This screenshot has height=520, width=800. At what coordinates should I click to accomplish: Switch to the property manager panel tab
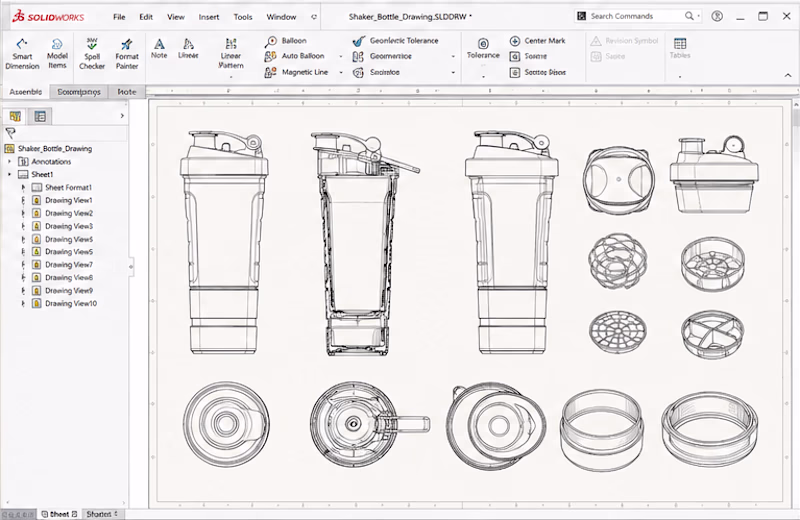pos(40,116)
